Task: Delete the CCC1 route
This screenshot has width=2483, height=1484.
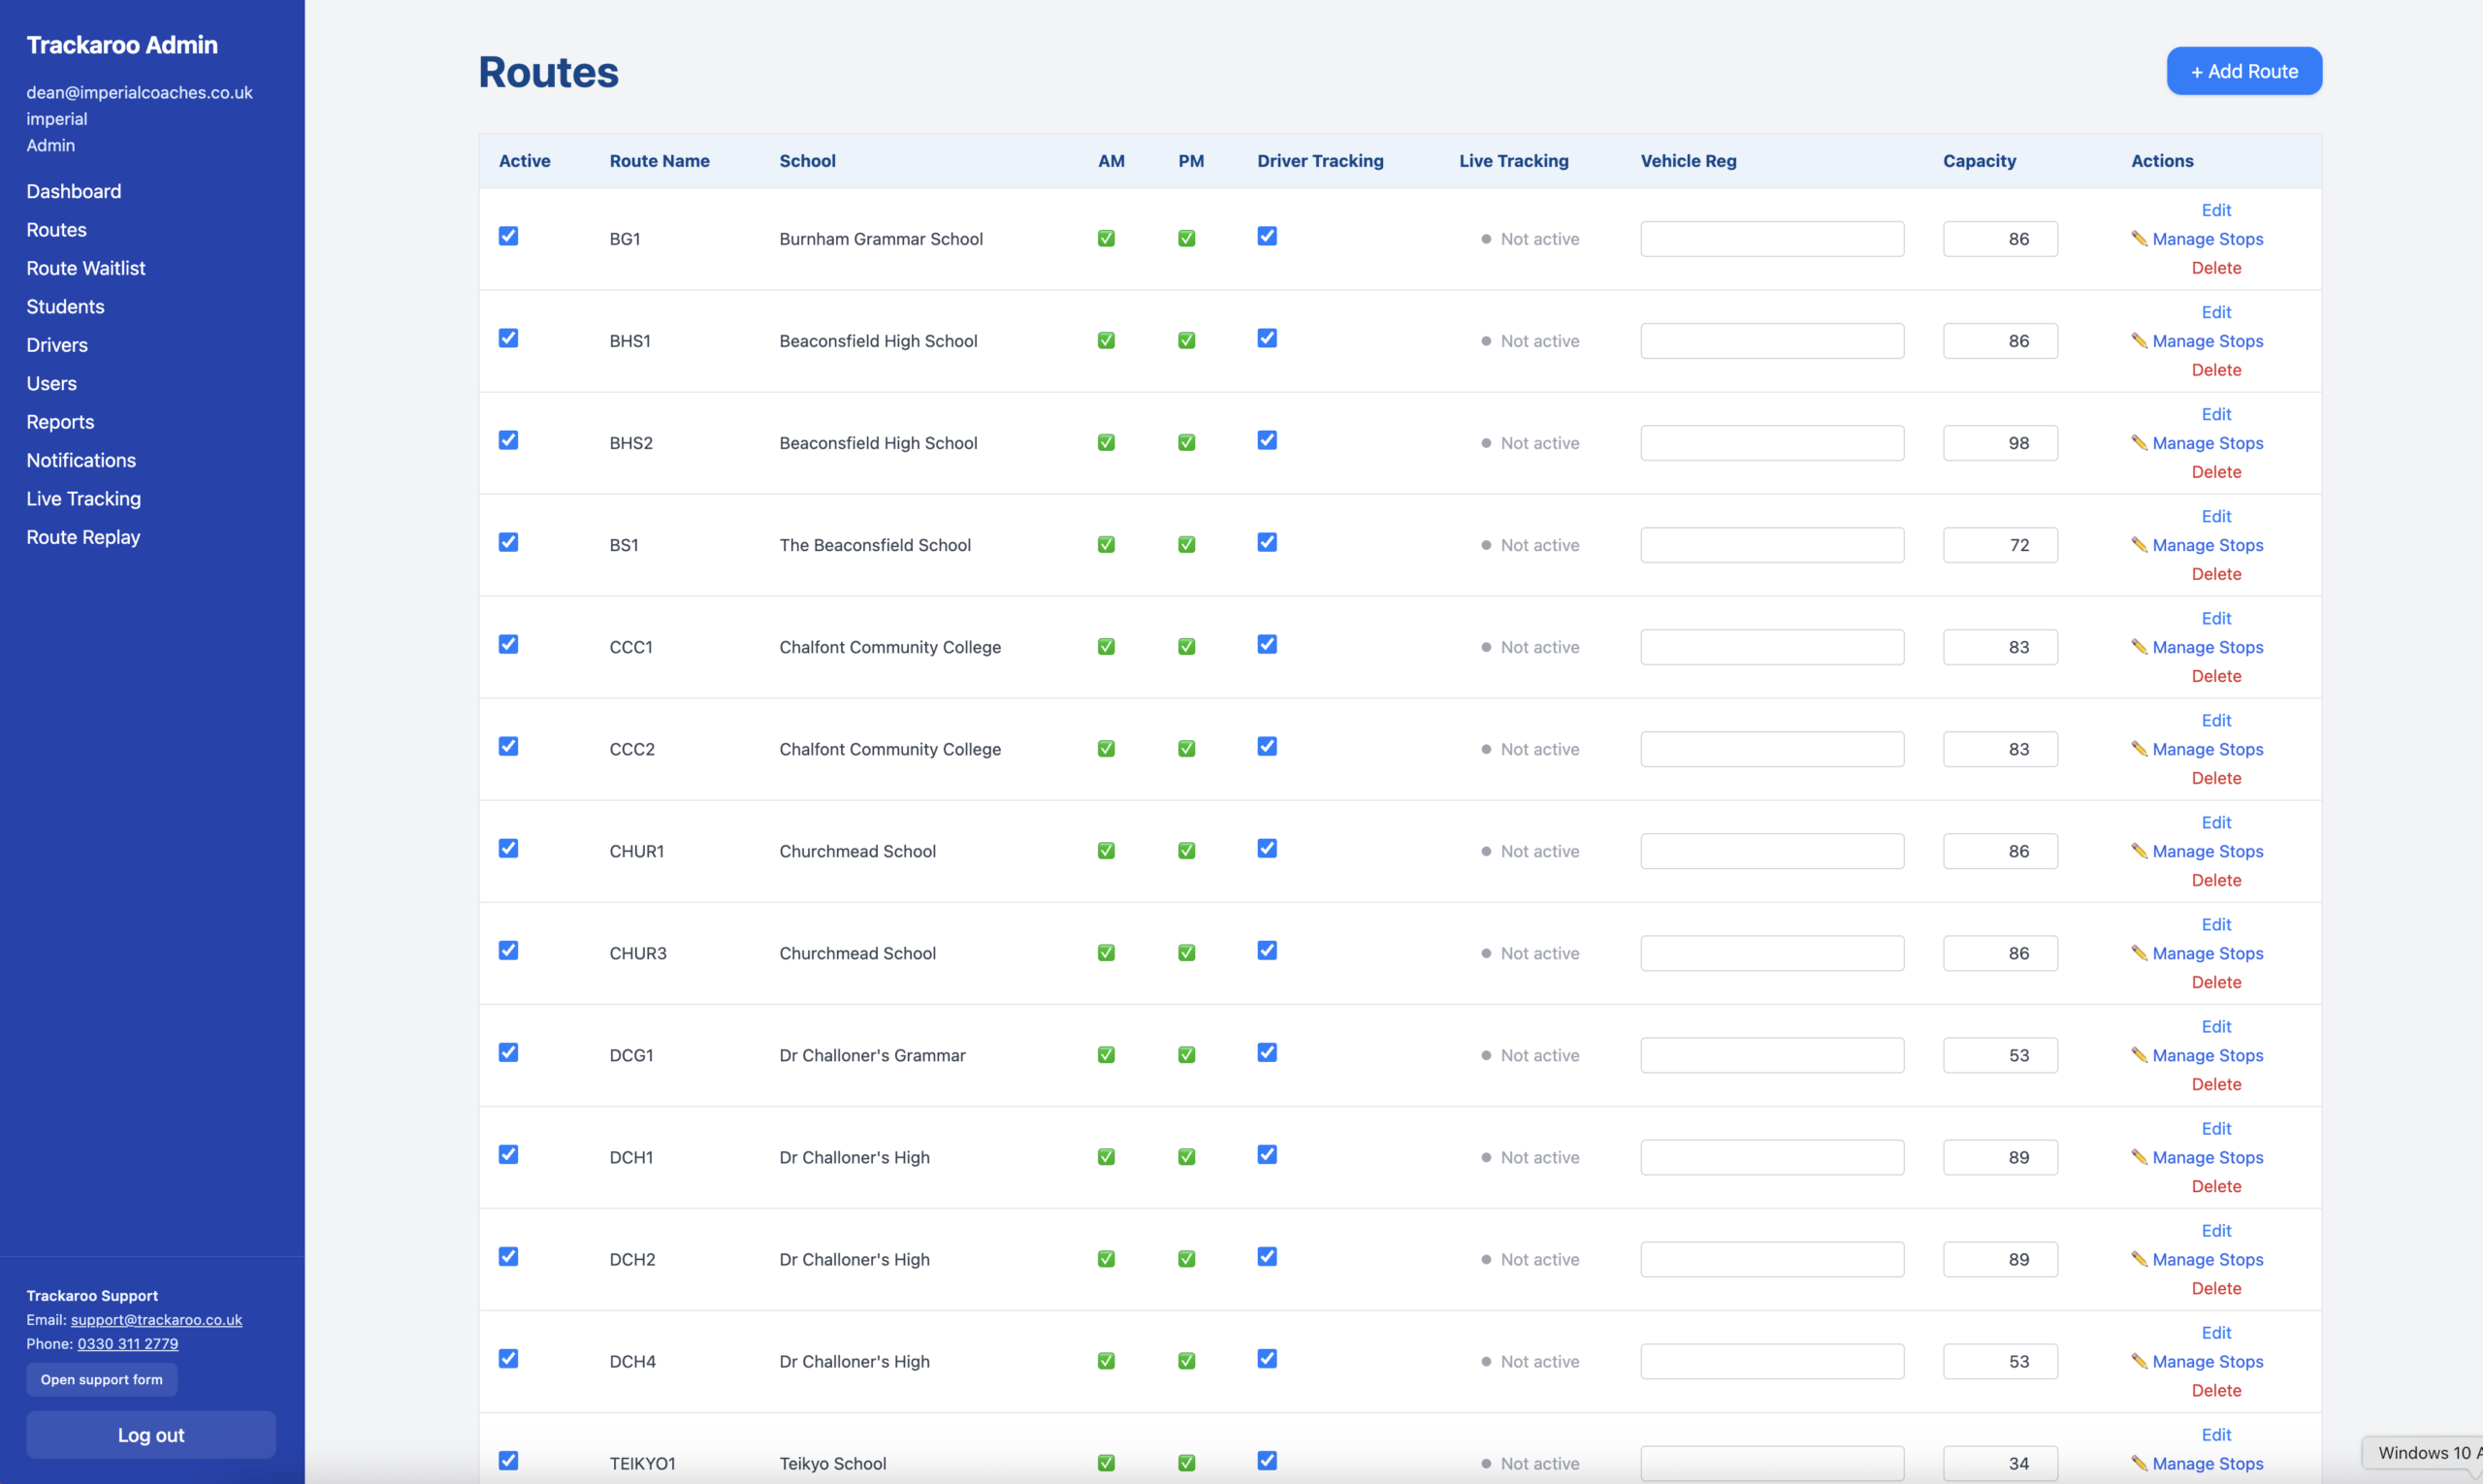Action: point(2216,676)
